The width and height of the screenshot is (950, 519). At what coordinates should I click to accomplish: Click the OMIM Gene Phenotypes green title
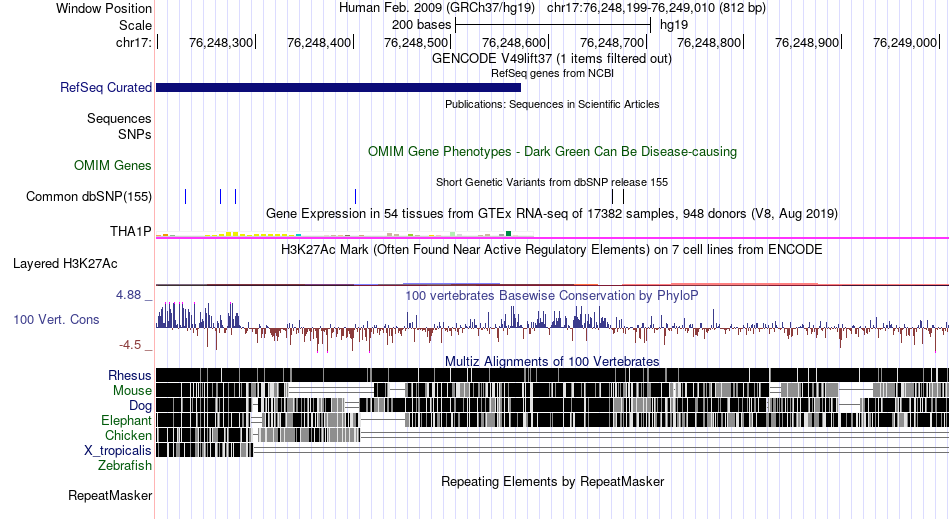[x=552, y=151]
